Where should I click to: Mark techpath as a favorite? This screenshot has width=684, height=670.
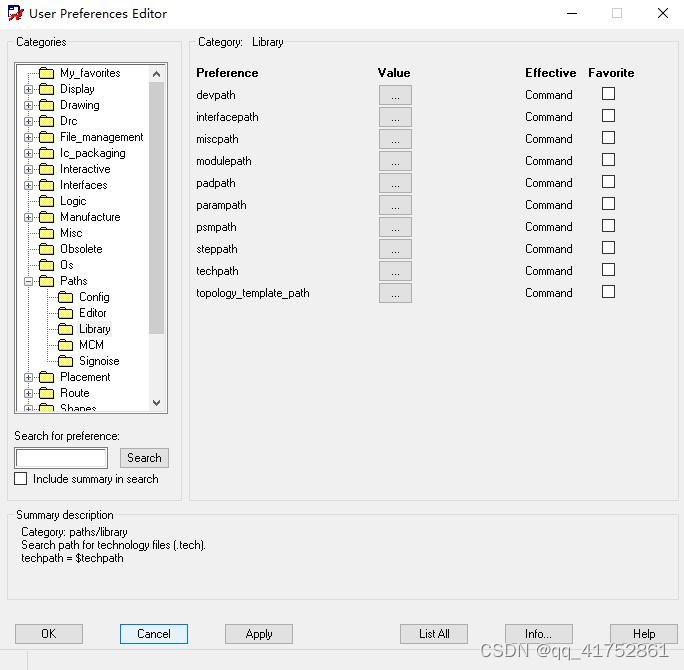[x=608, y=270]
